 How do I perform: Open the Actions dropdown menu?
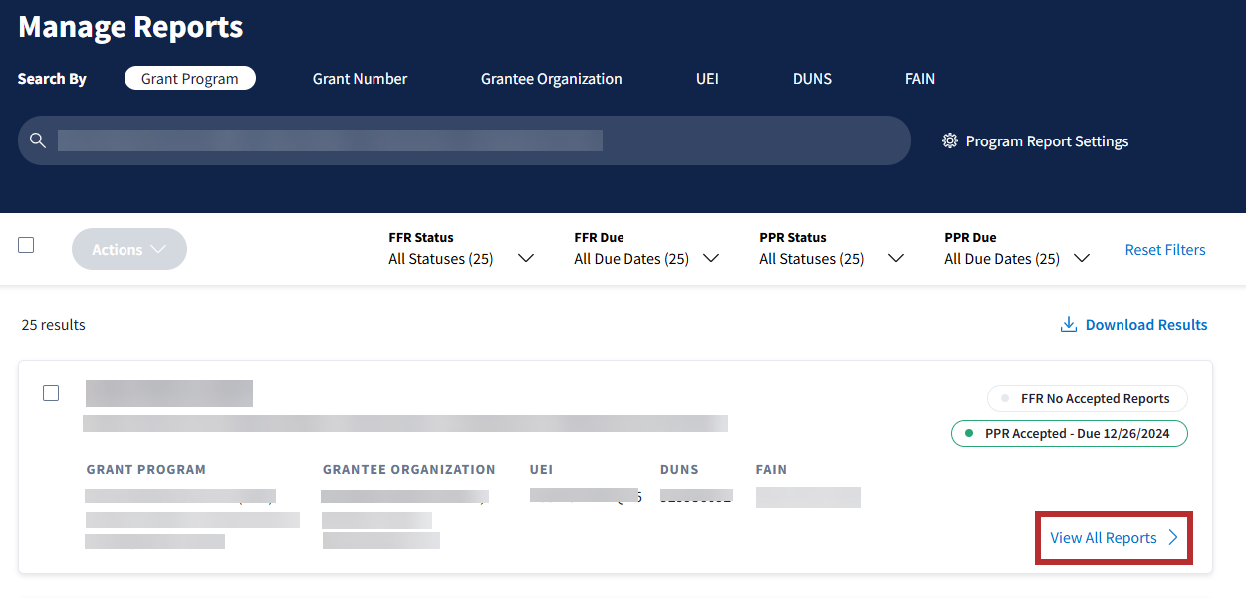point(129,250)
